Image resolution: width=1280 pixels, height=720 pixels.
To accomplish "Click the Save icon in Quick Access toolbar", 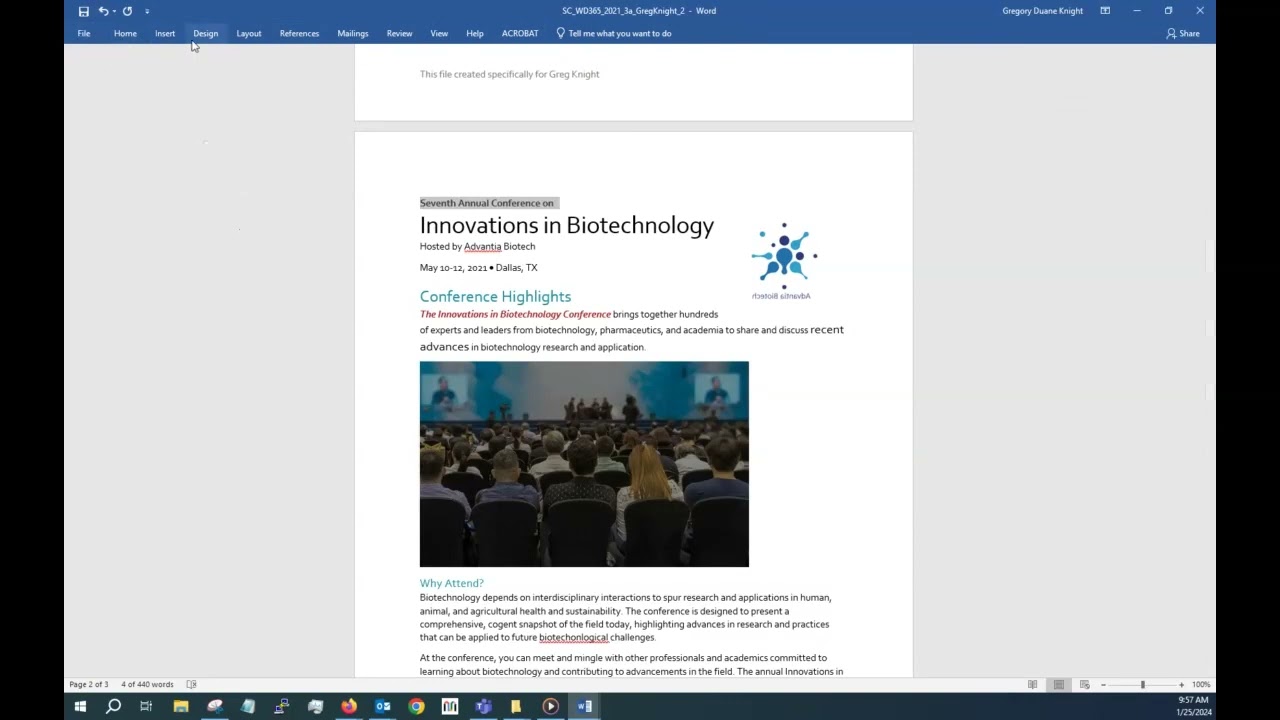I will tap(84, 11).
